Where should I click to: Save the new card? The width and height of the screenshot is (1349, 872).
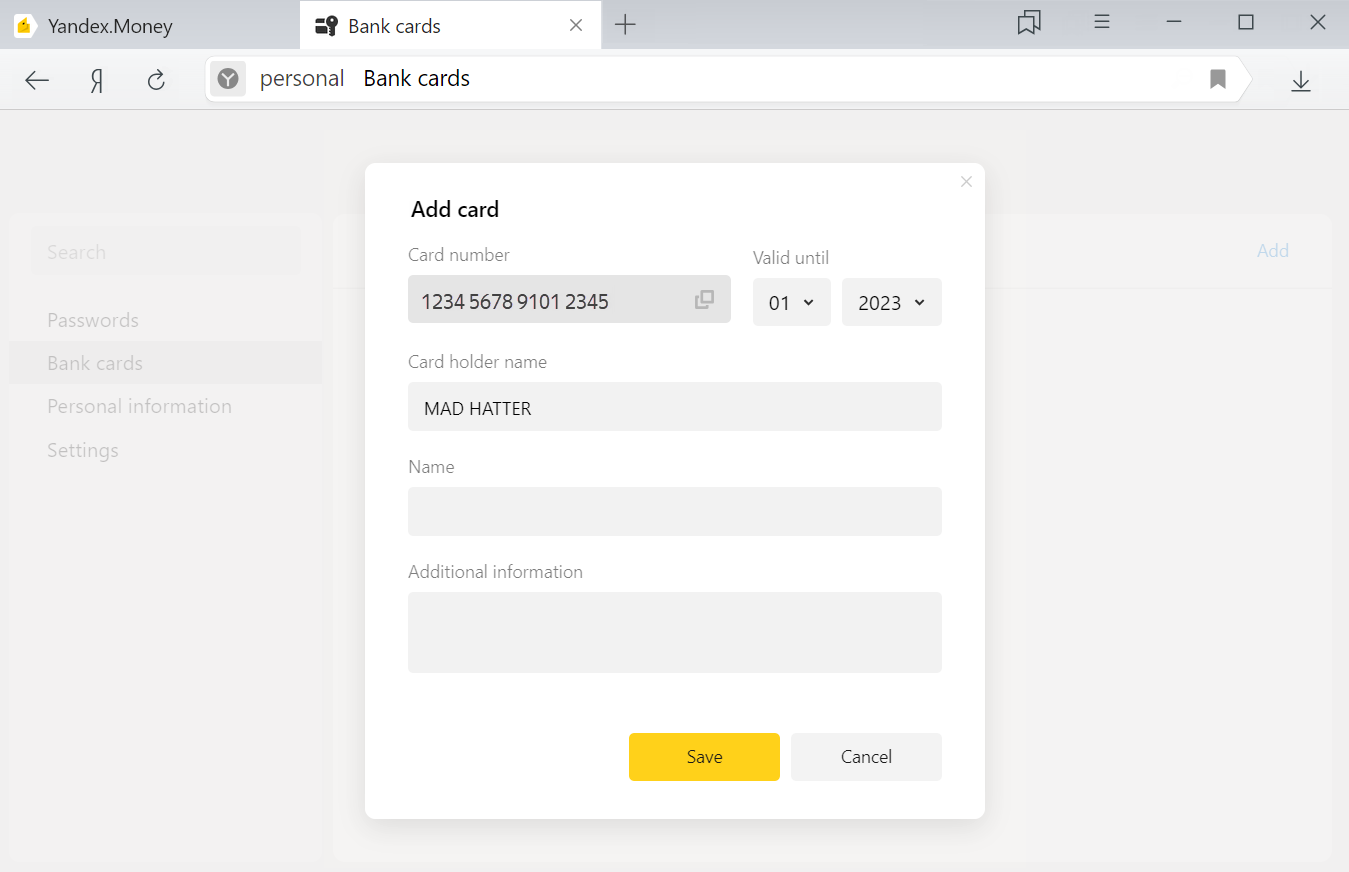coord(704,757)
